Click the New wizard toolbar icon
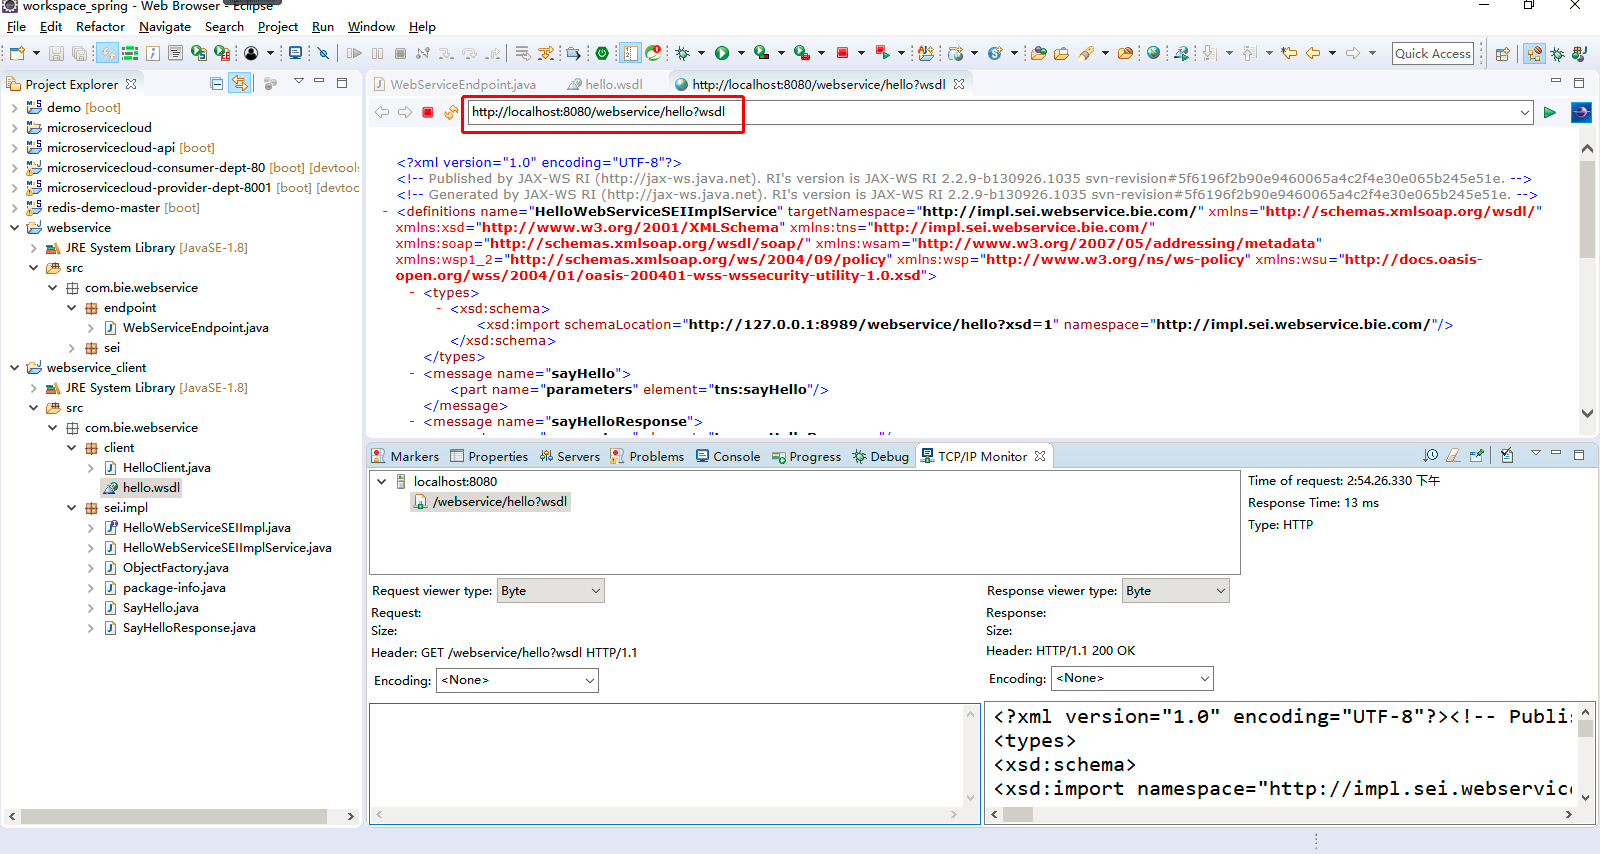This screenshot has height=854, width=1600. tap(16, 53)
